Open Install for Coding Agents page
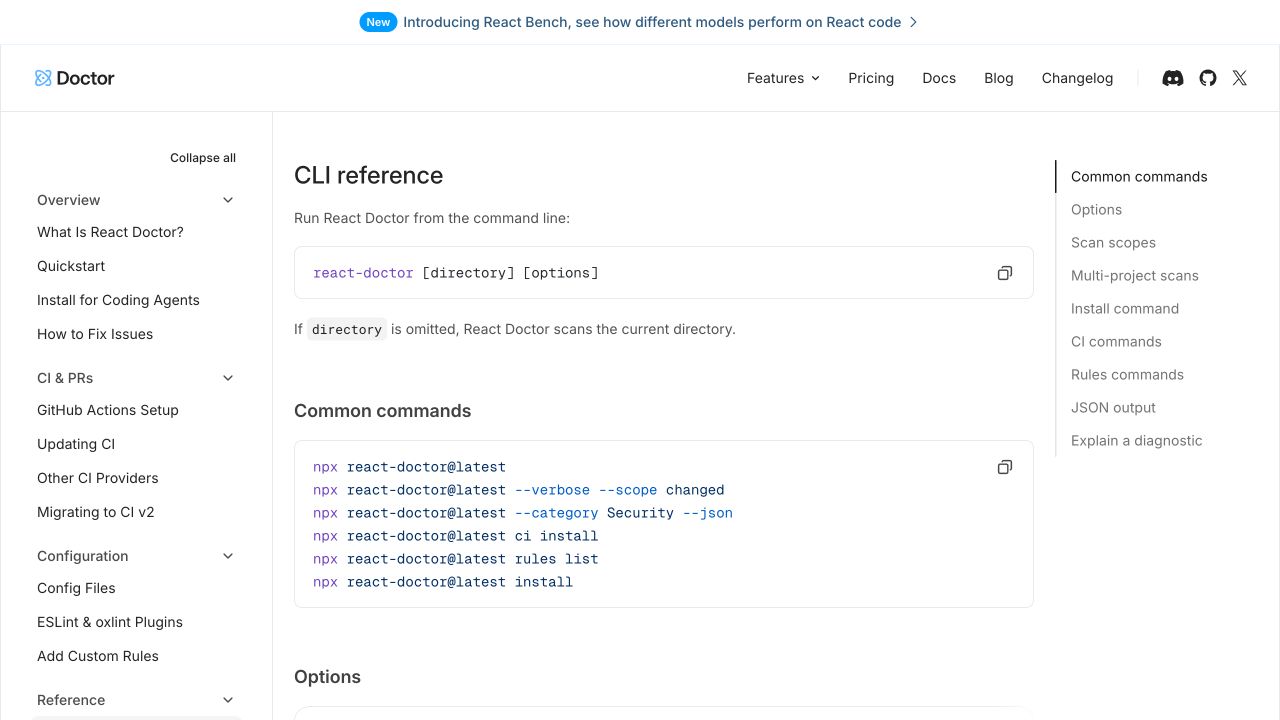 (x=118, y=300)
